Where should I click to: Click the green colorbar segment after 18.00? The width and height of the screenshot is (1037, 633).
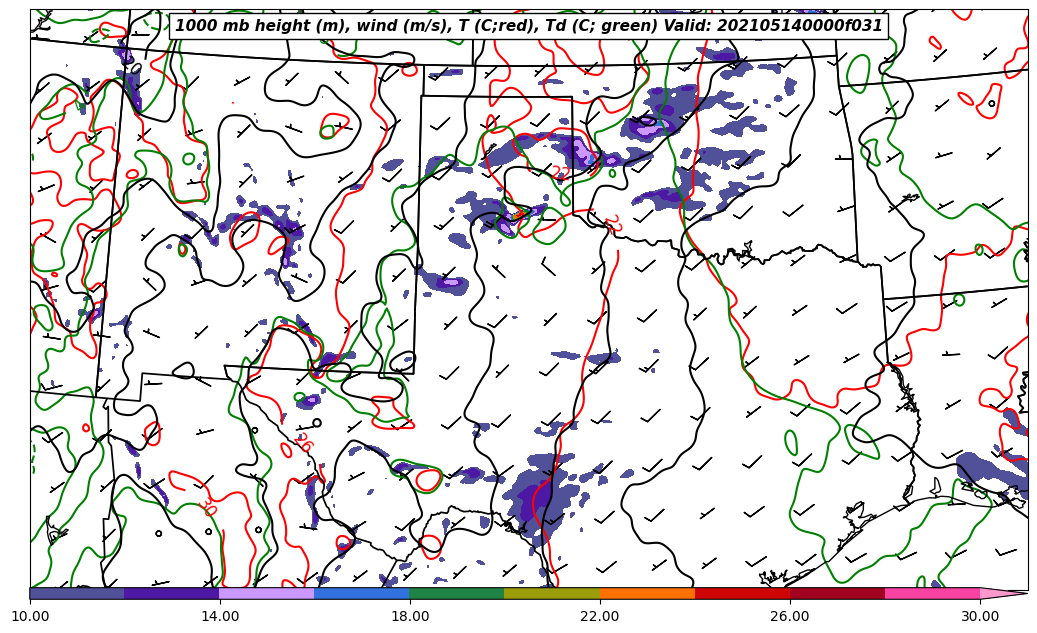tap(457, 593)
